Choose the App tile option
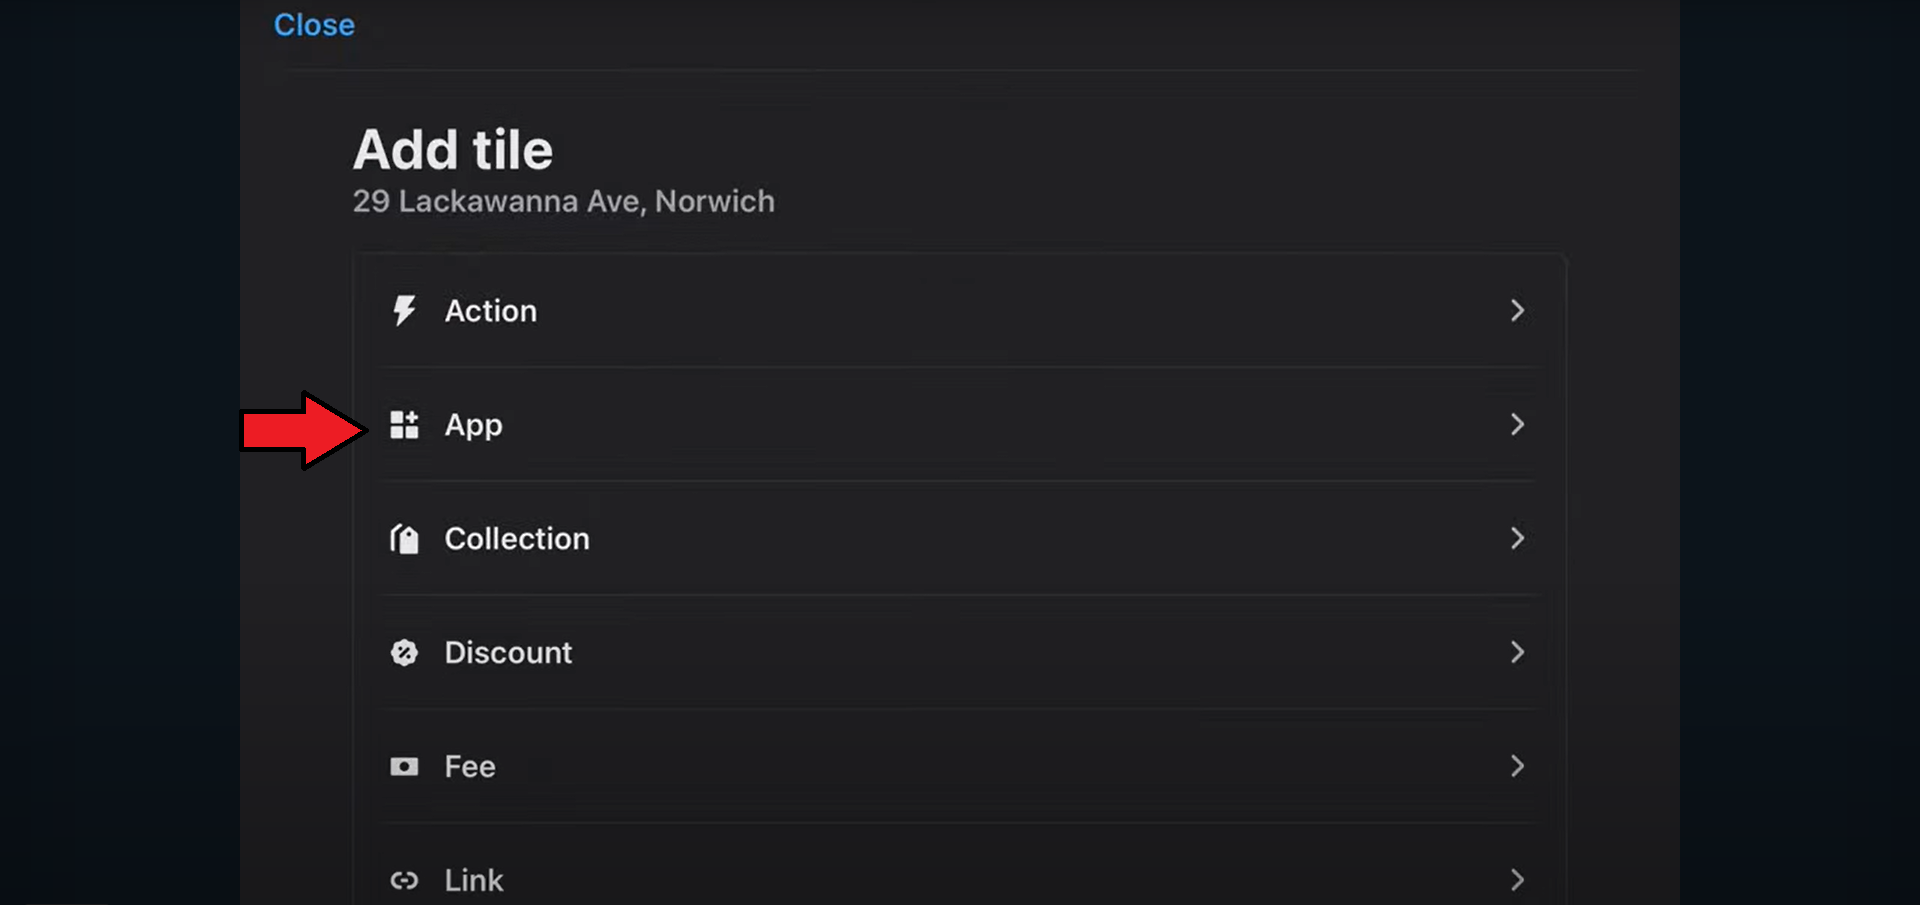1920x905 pixels. pos(474,425)
